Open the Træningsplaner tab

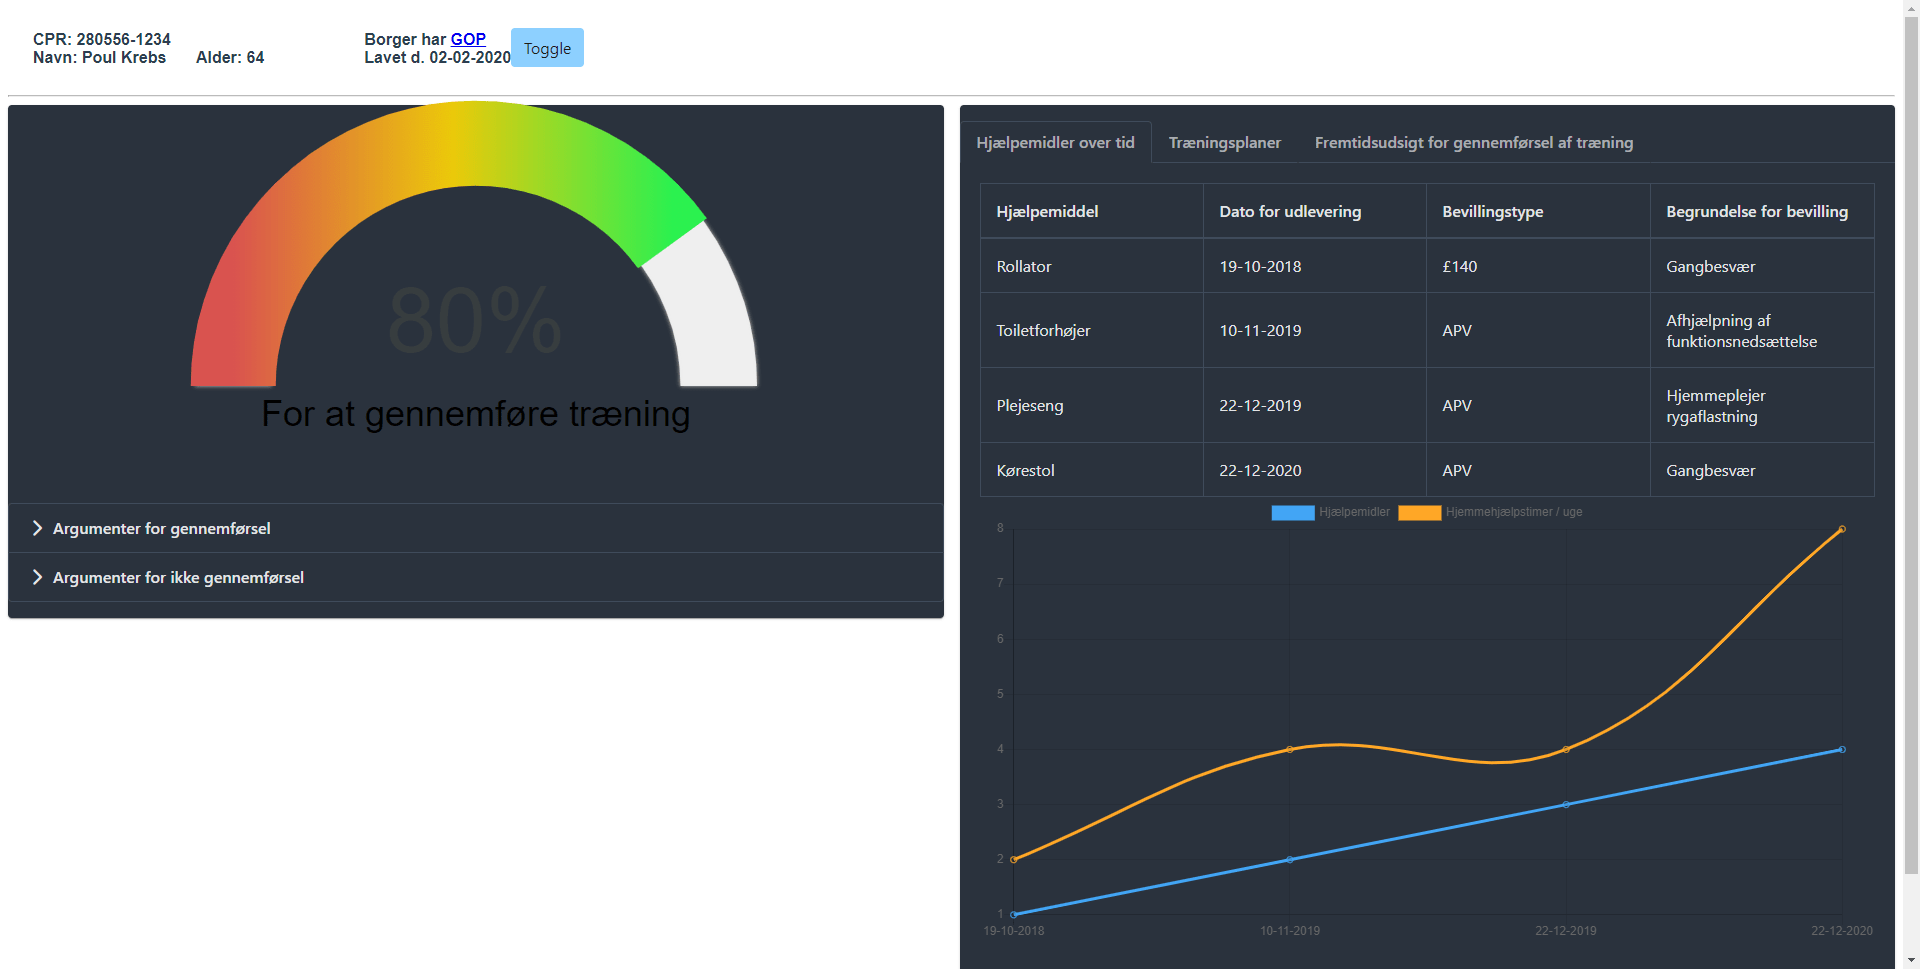pyautogui.click(x=1224, y=142)
